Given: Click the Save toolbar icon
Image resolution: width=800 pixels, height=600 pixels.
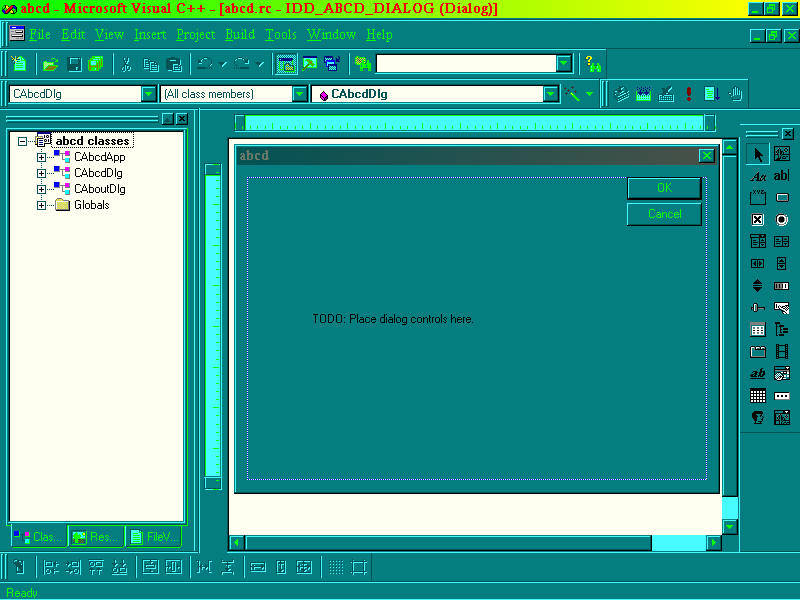Looking at the screenshot, I should click(x=74, y=64).
